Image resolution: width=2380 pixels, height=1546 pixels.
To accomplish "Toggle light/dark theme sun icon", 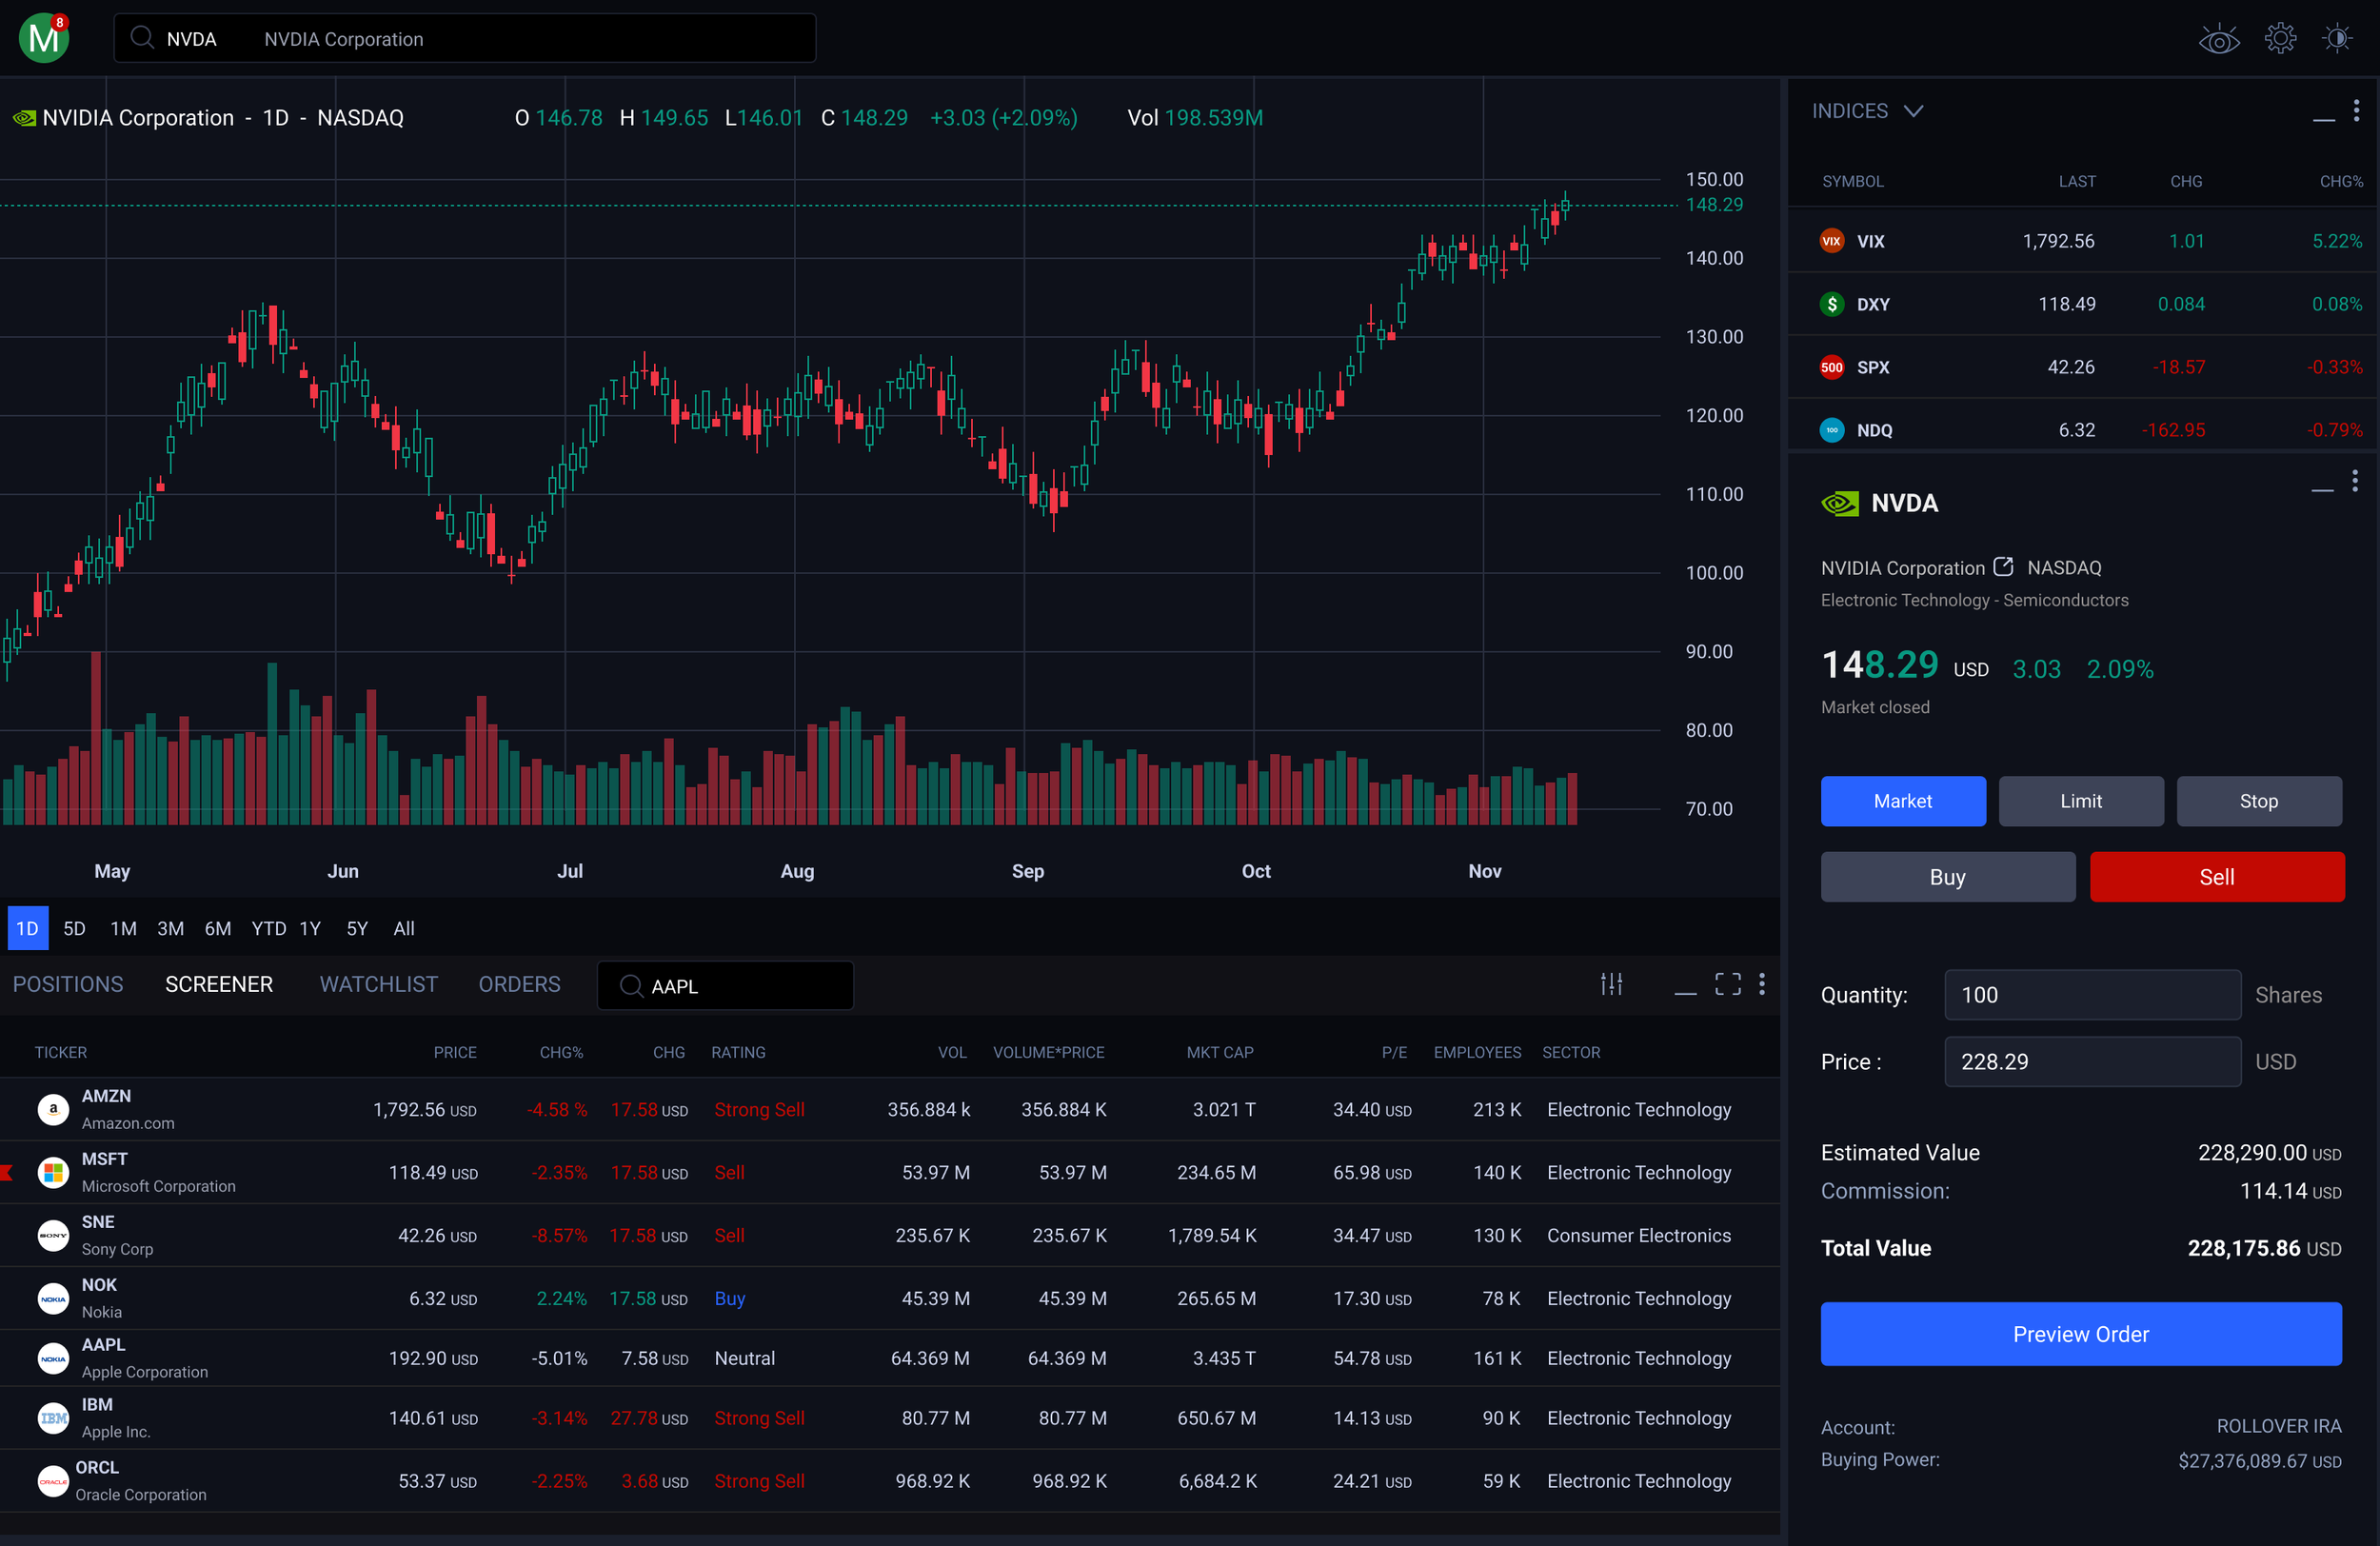I will [2337, 39].
